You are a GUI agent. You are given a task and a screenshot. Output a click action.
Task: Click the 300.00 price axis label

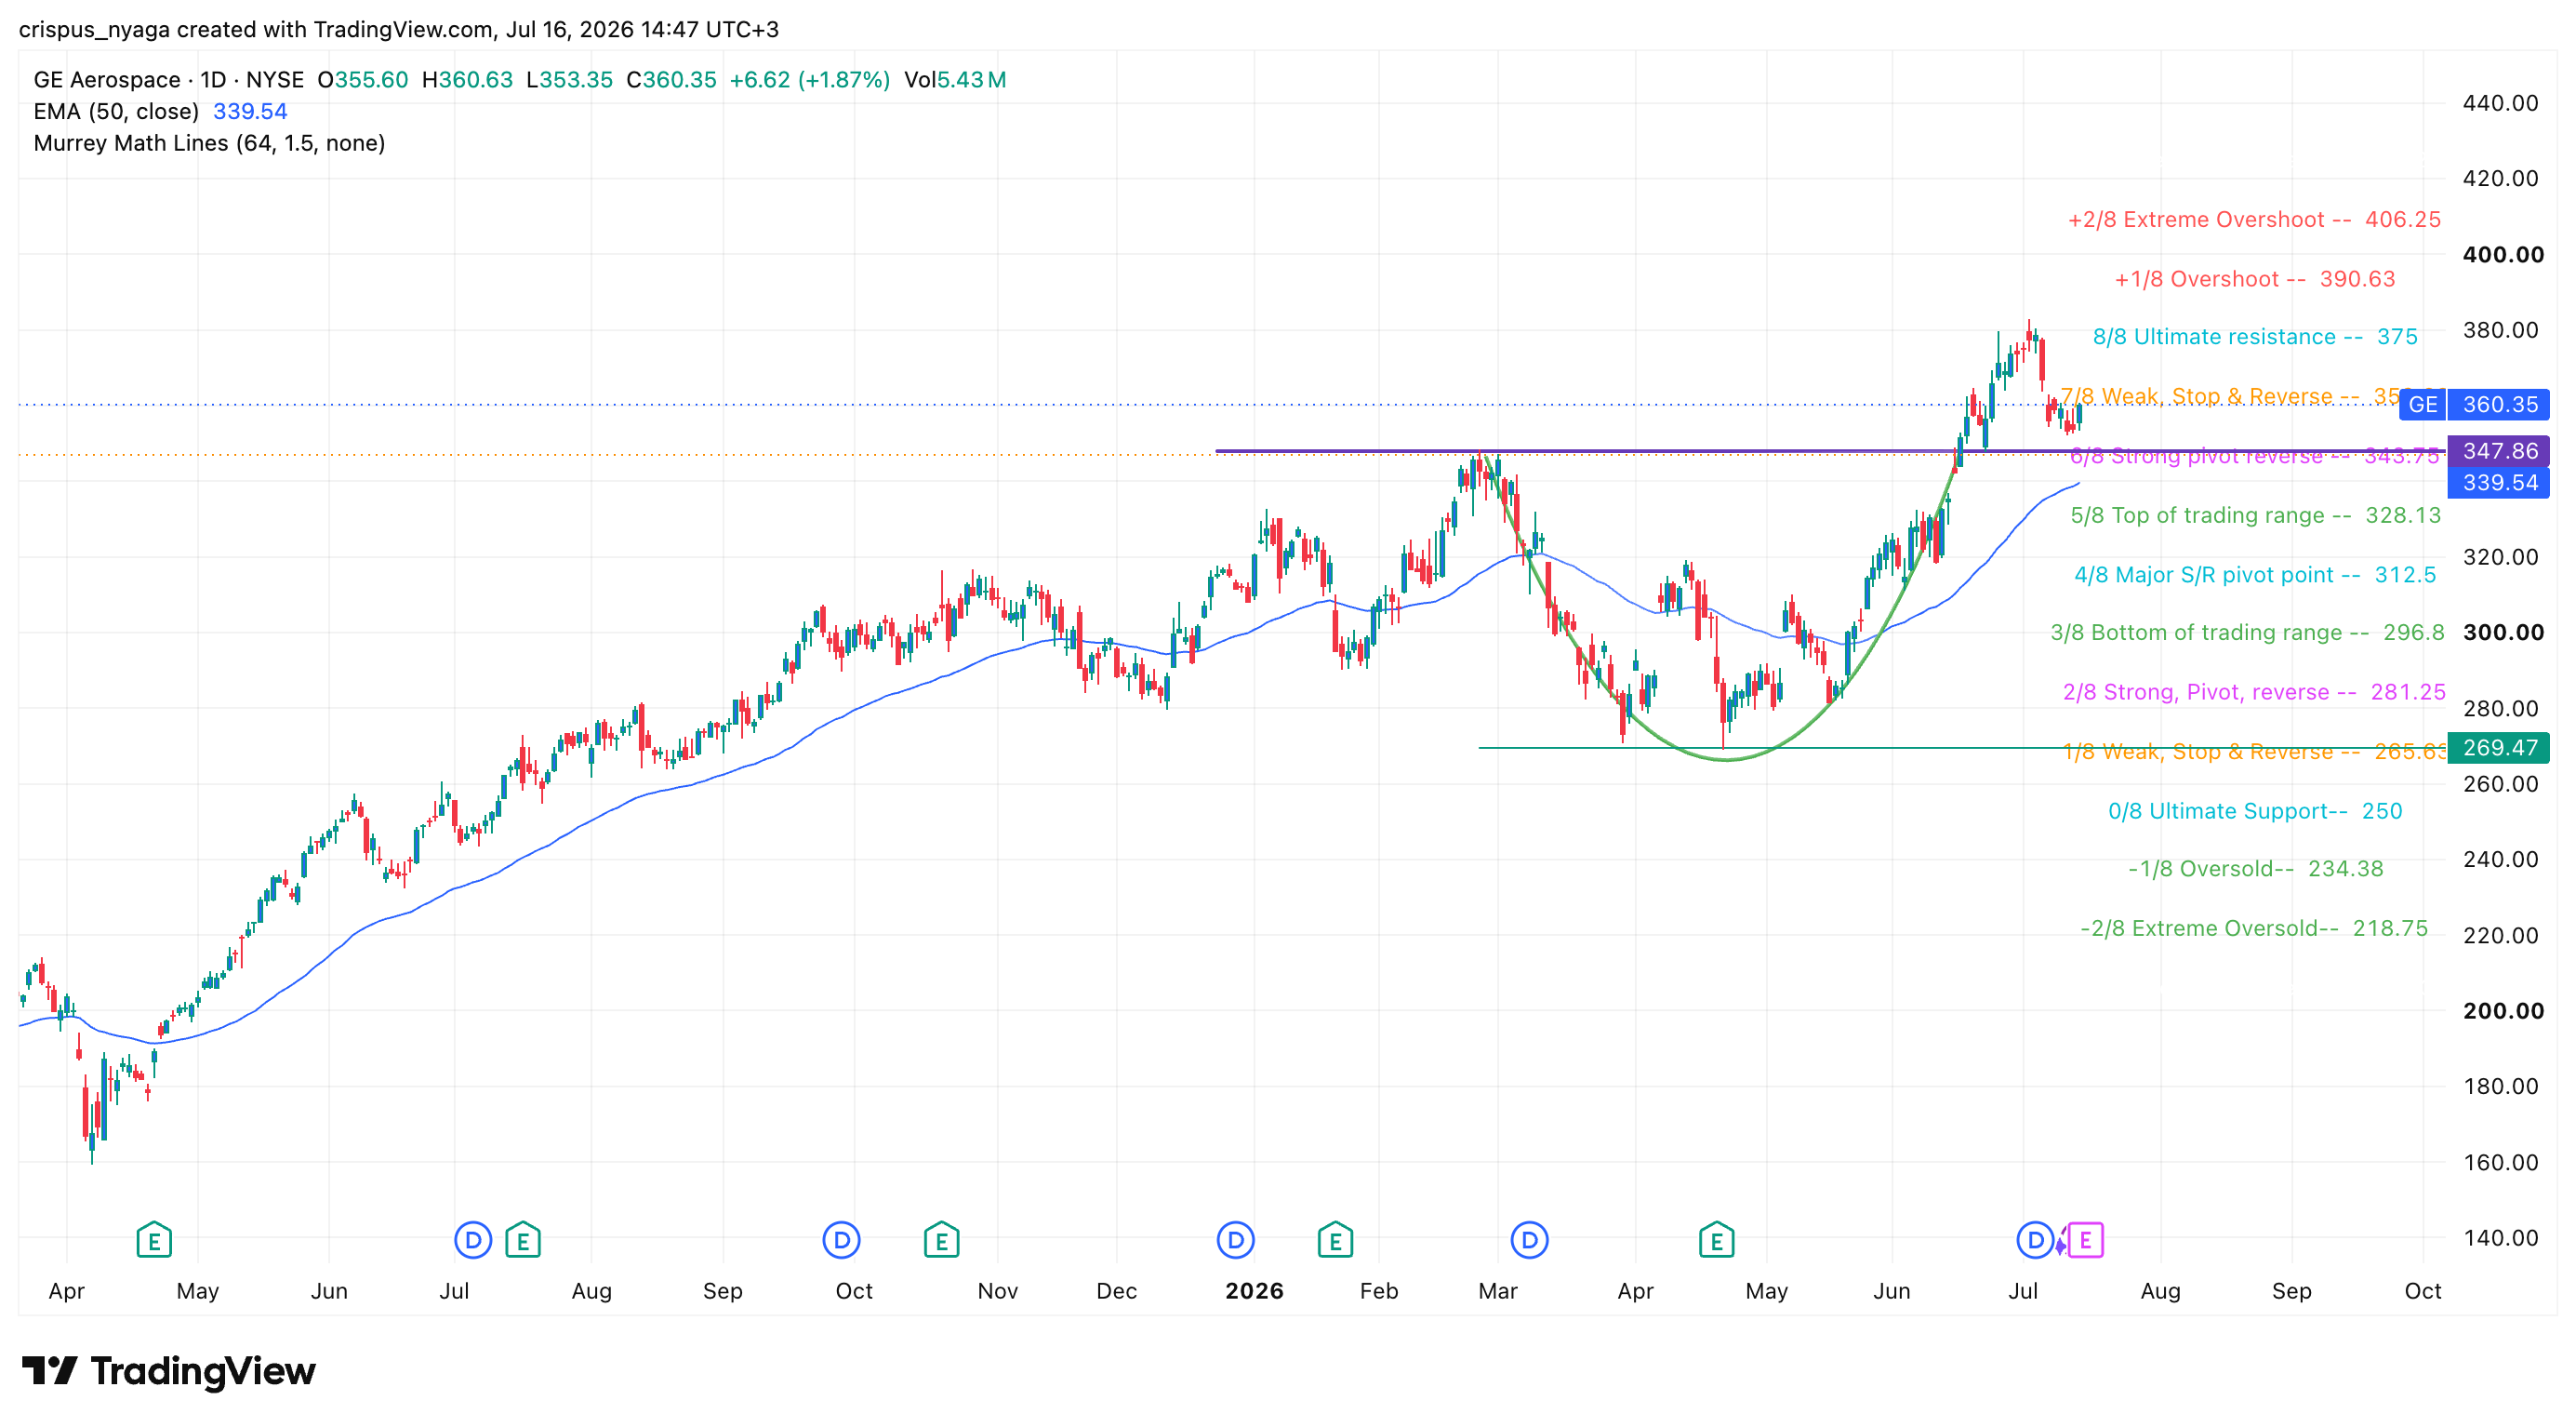pos(2503,633)
